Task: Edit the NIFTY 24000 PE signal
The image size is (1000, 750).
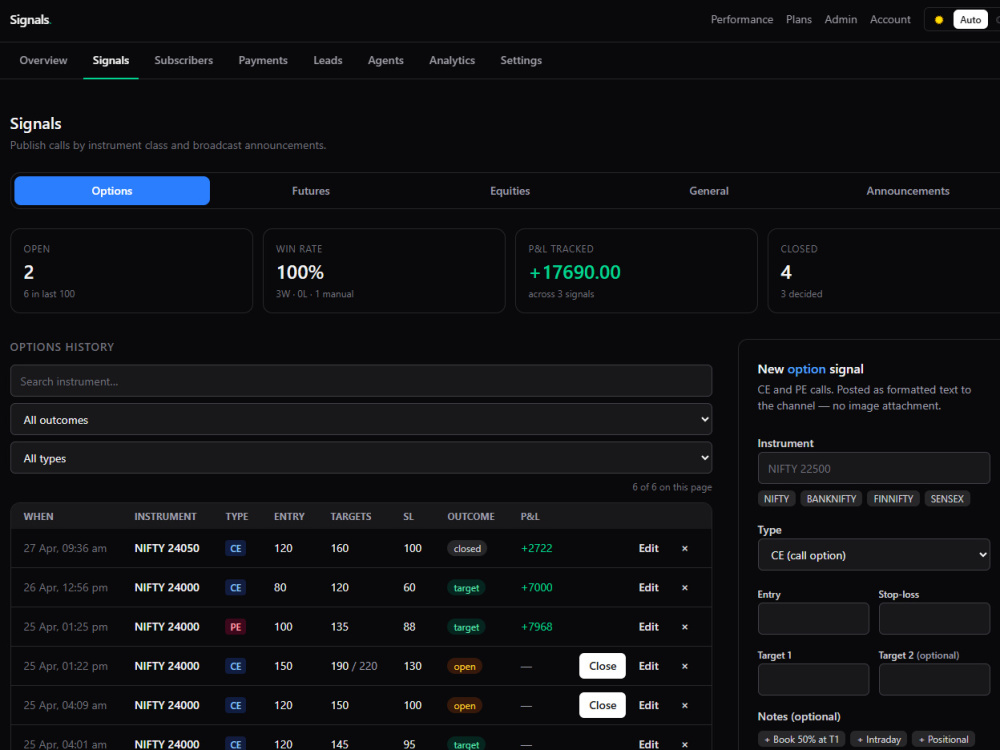Action: 649,627
